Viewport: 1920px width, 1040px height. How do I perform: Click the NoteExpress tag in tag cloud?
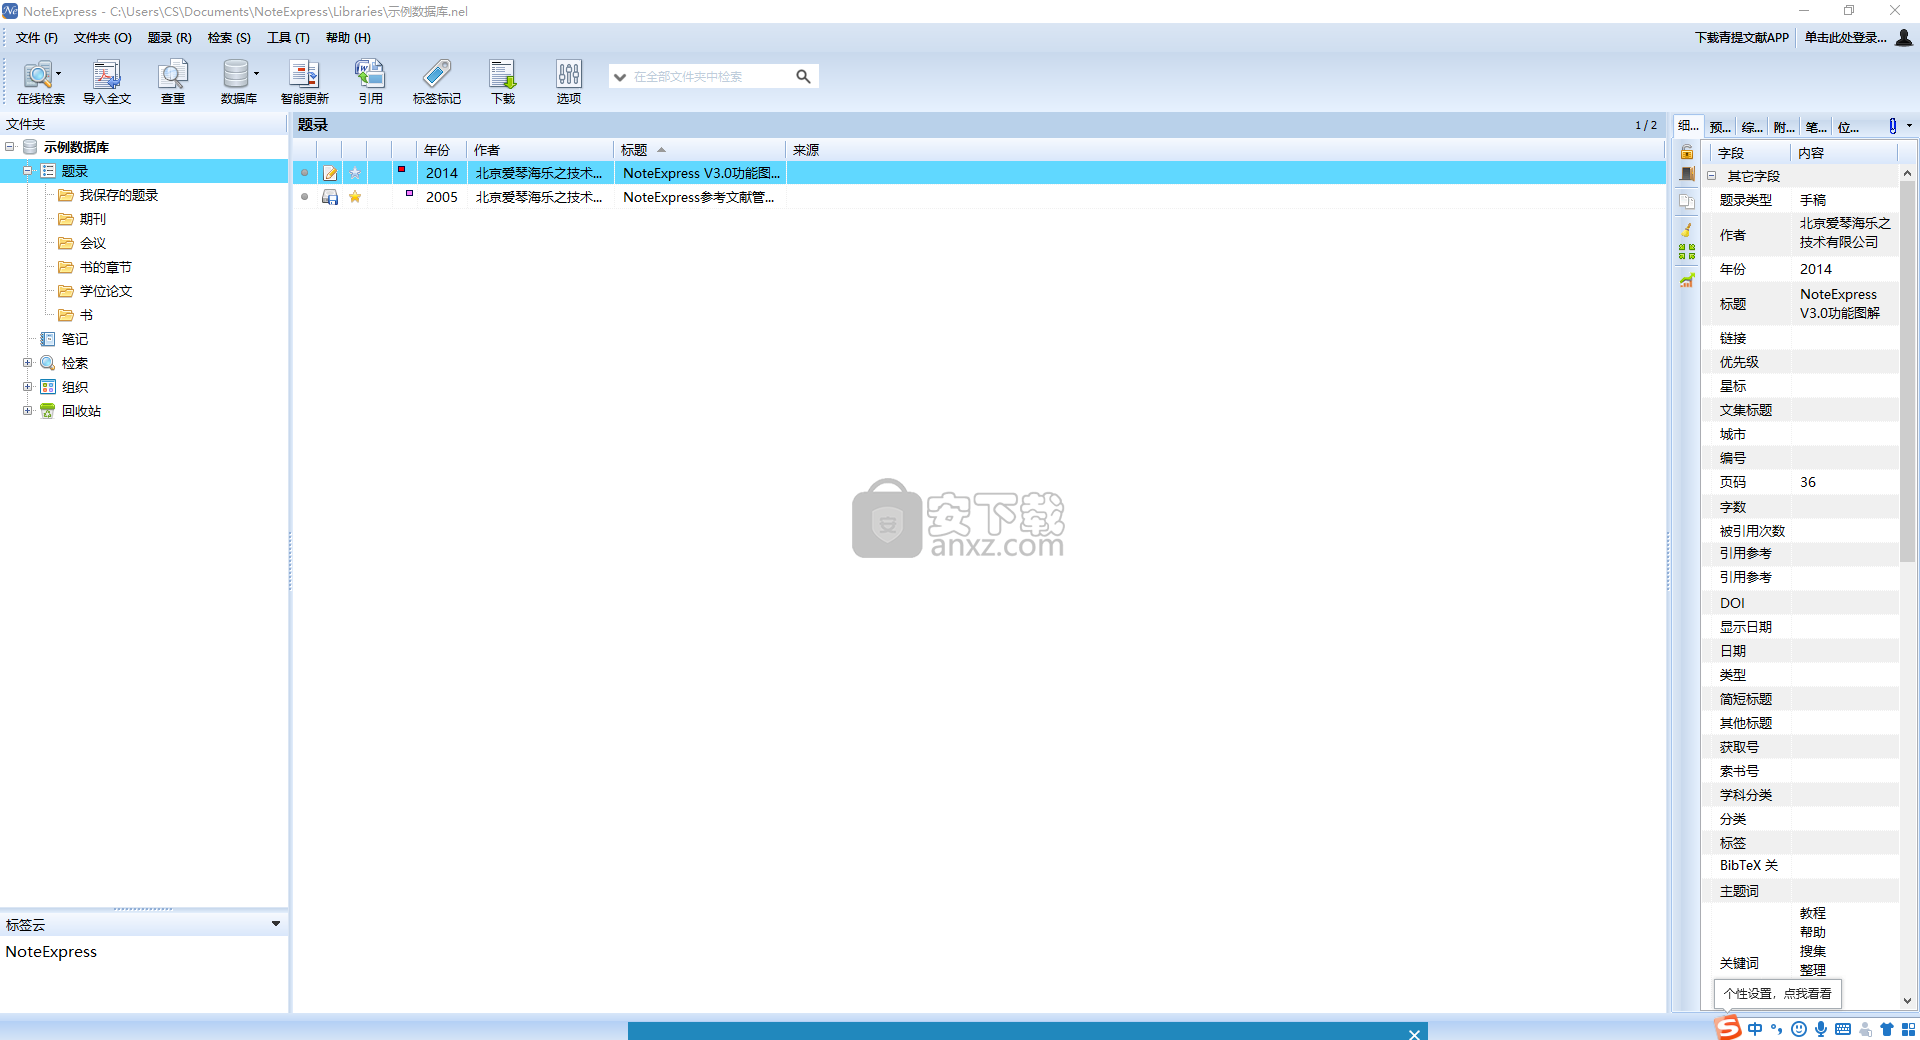tap(51, 952)
